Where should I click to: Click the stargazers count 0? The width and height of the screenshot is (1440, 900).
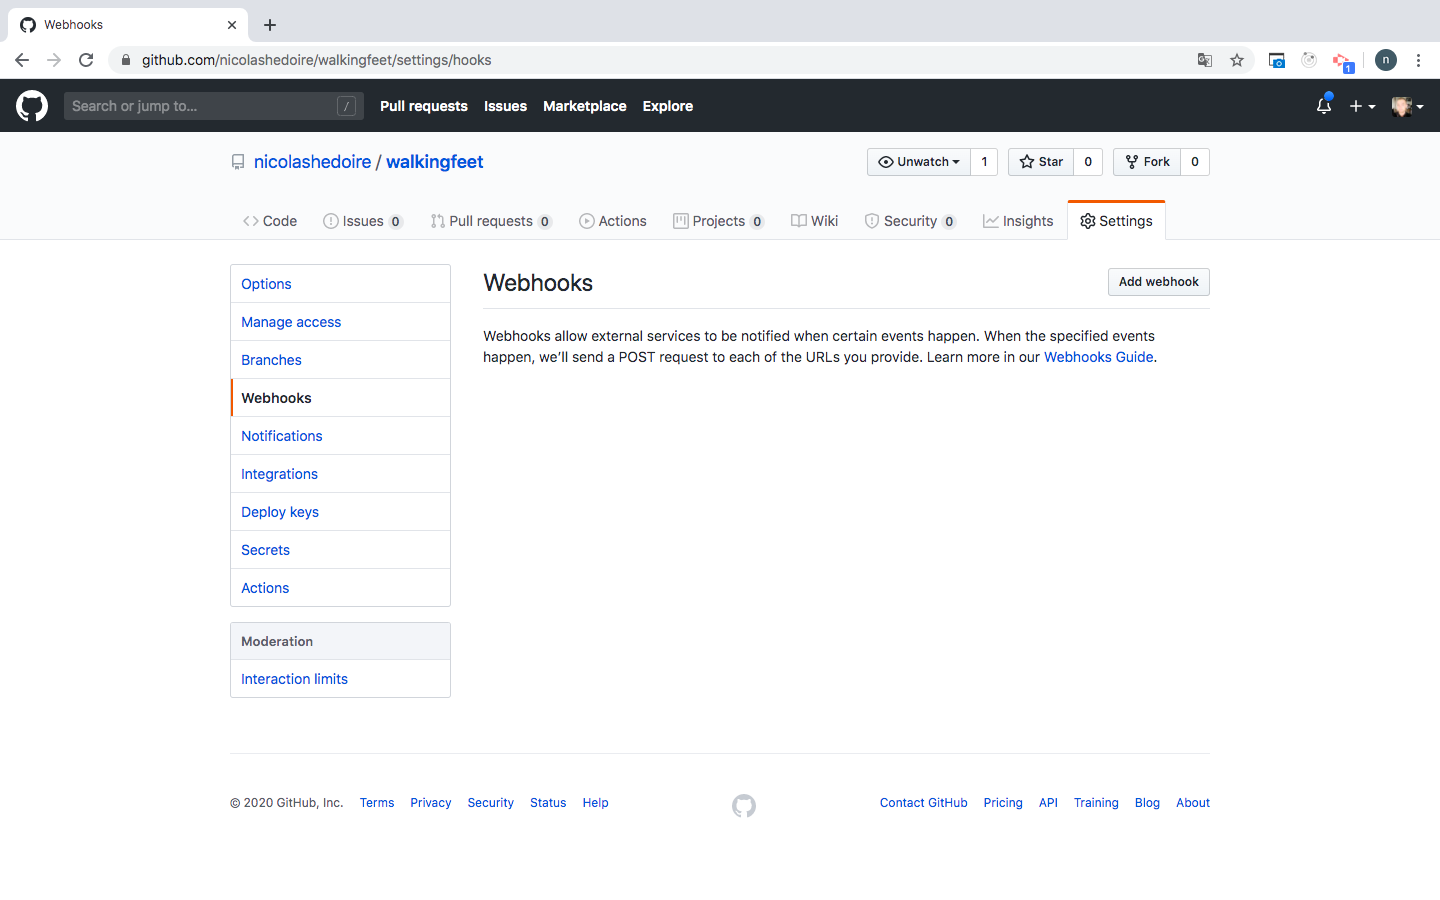[1088, 162]
